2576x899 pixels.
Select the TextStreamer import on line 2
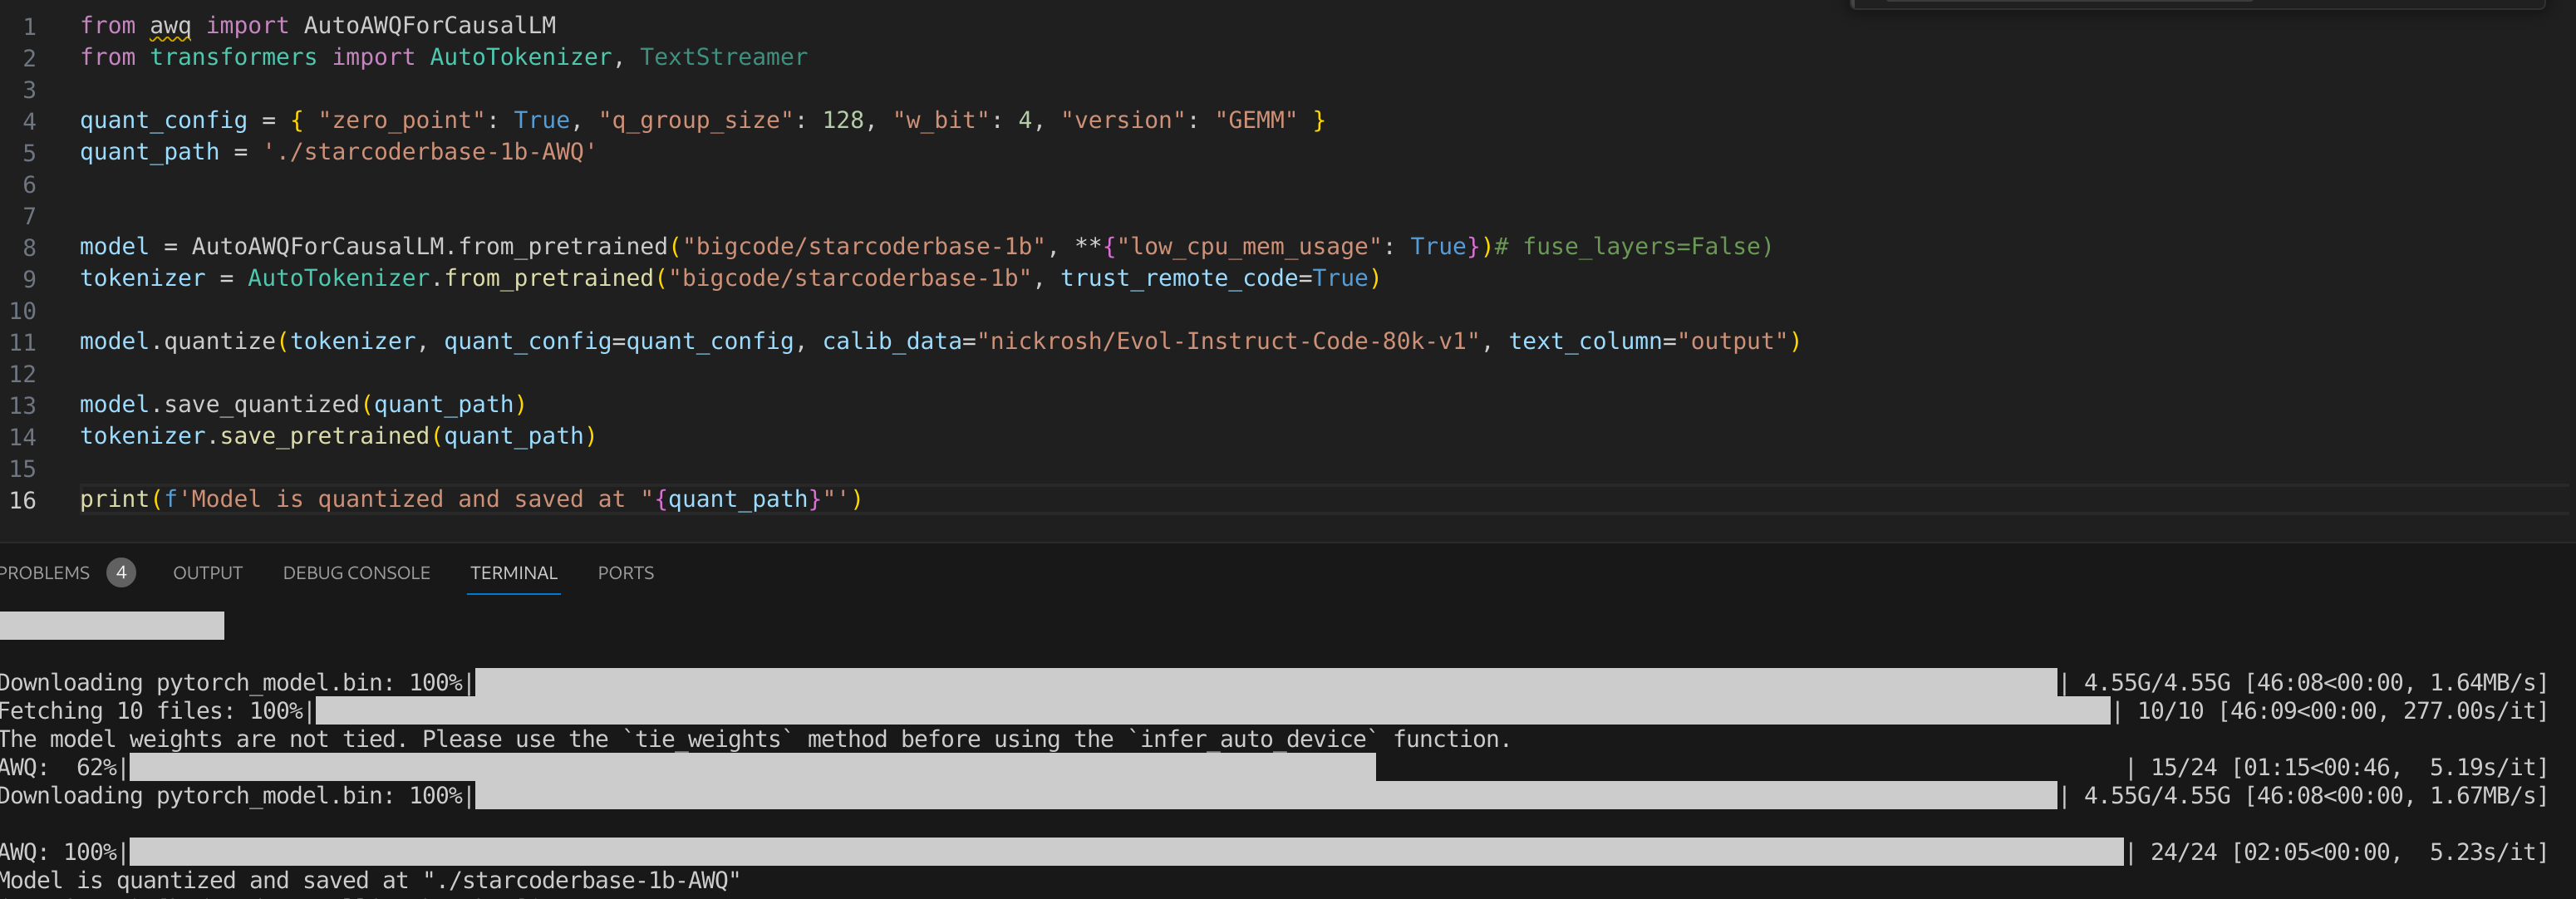point(723,57)
